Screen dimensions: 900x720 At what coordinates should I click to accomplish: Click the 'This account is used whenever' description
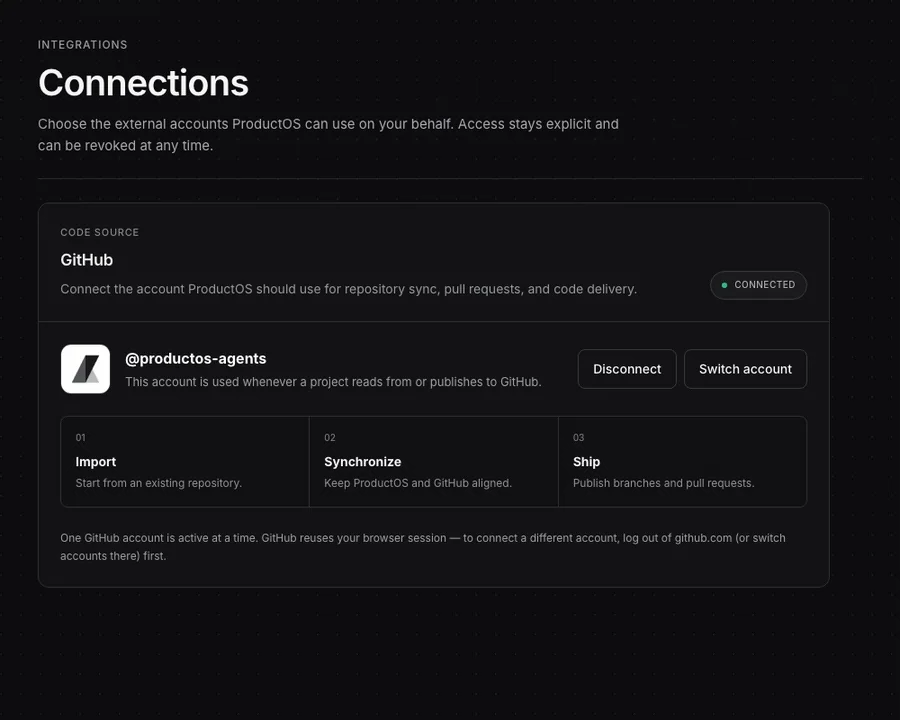[x=333, y=382]
